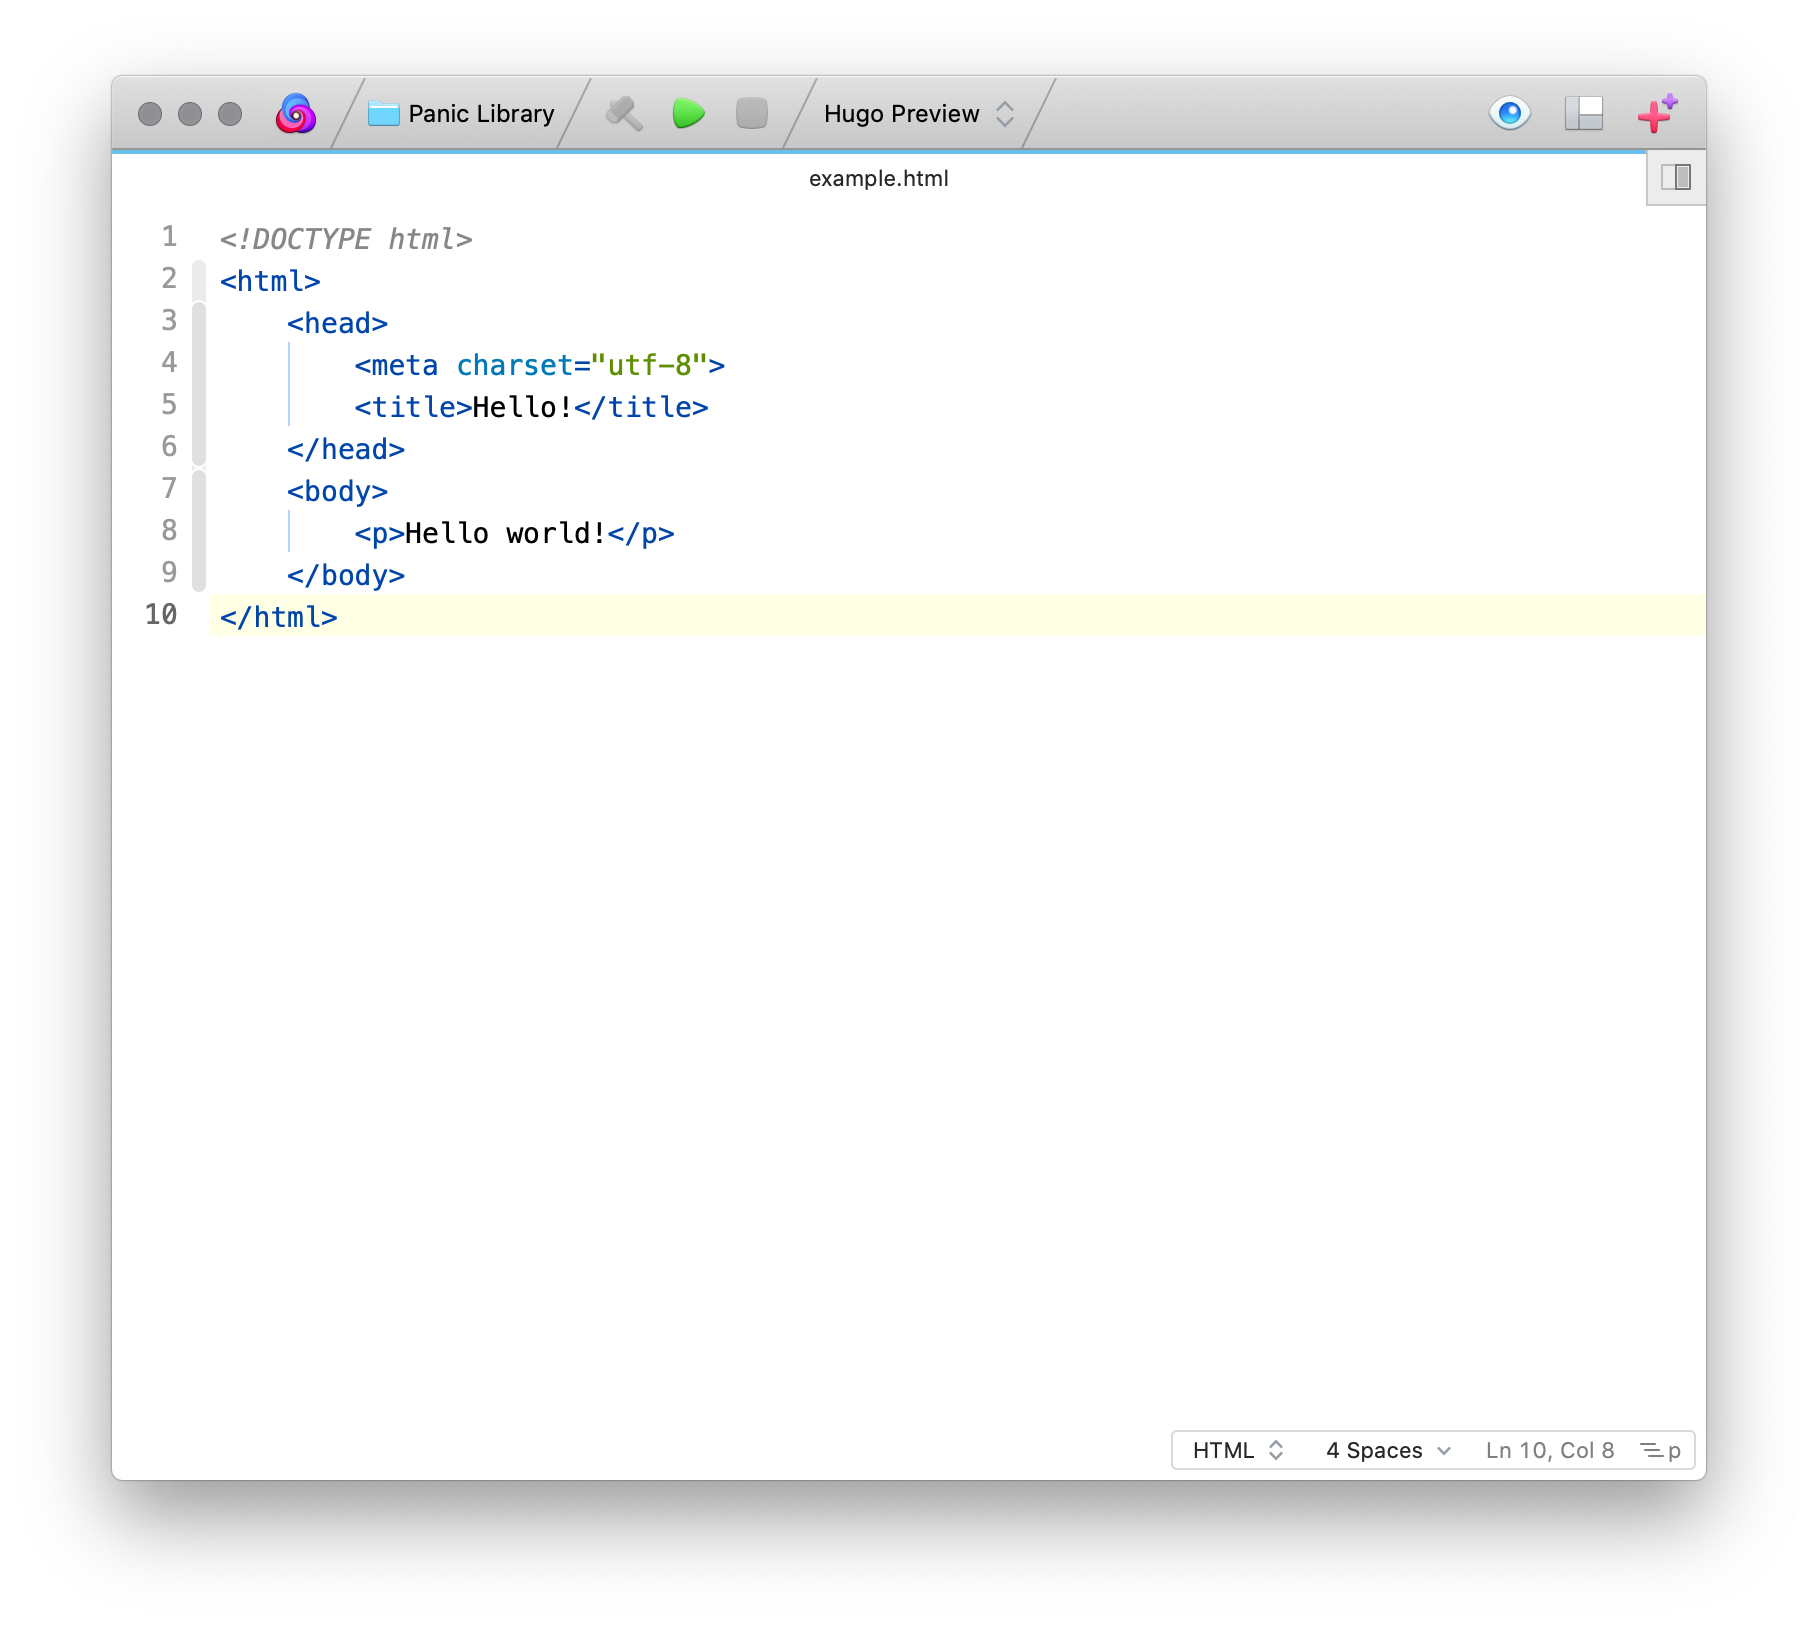
Task: Click the Build hammer icon
Action: point(624,114)
